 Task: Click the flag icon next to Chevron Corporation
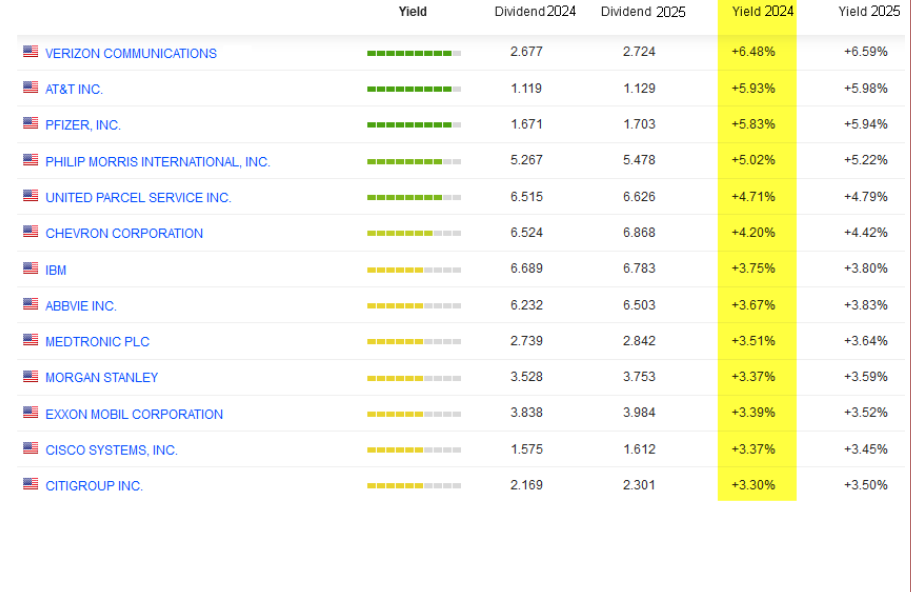(30, 232)
